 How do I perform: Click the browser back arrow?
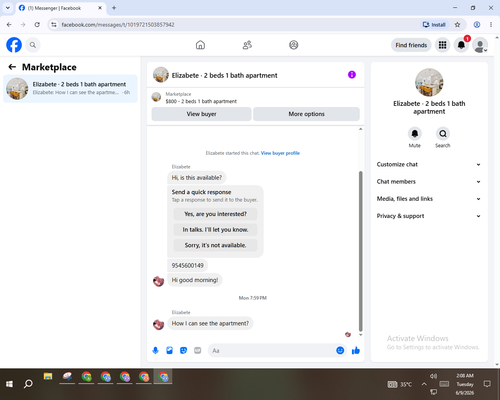(x=9, y=25)
